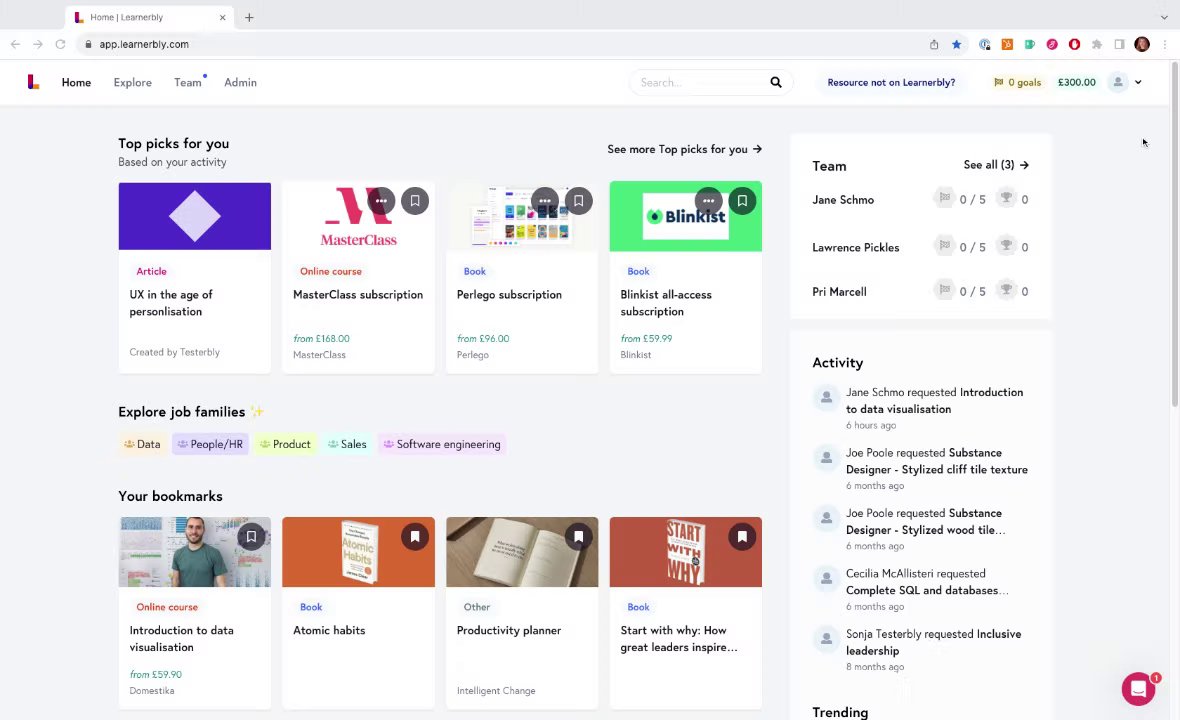Click the Chrome profile avatar
Screen dimensions: 1180x720
[1142, 44]
